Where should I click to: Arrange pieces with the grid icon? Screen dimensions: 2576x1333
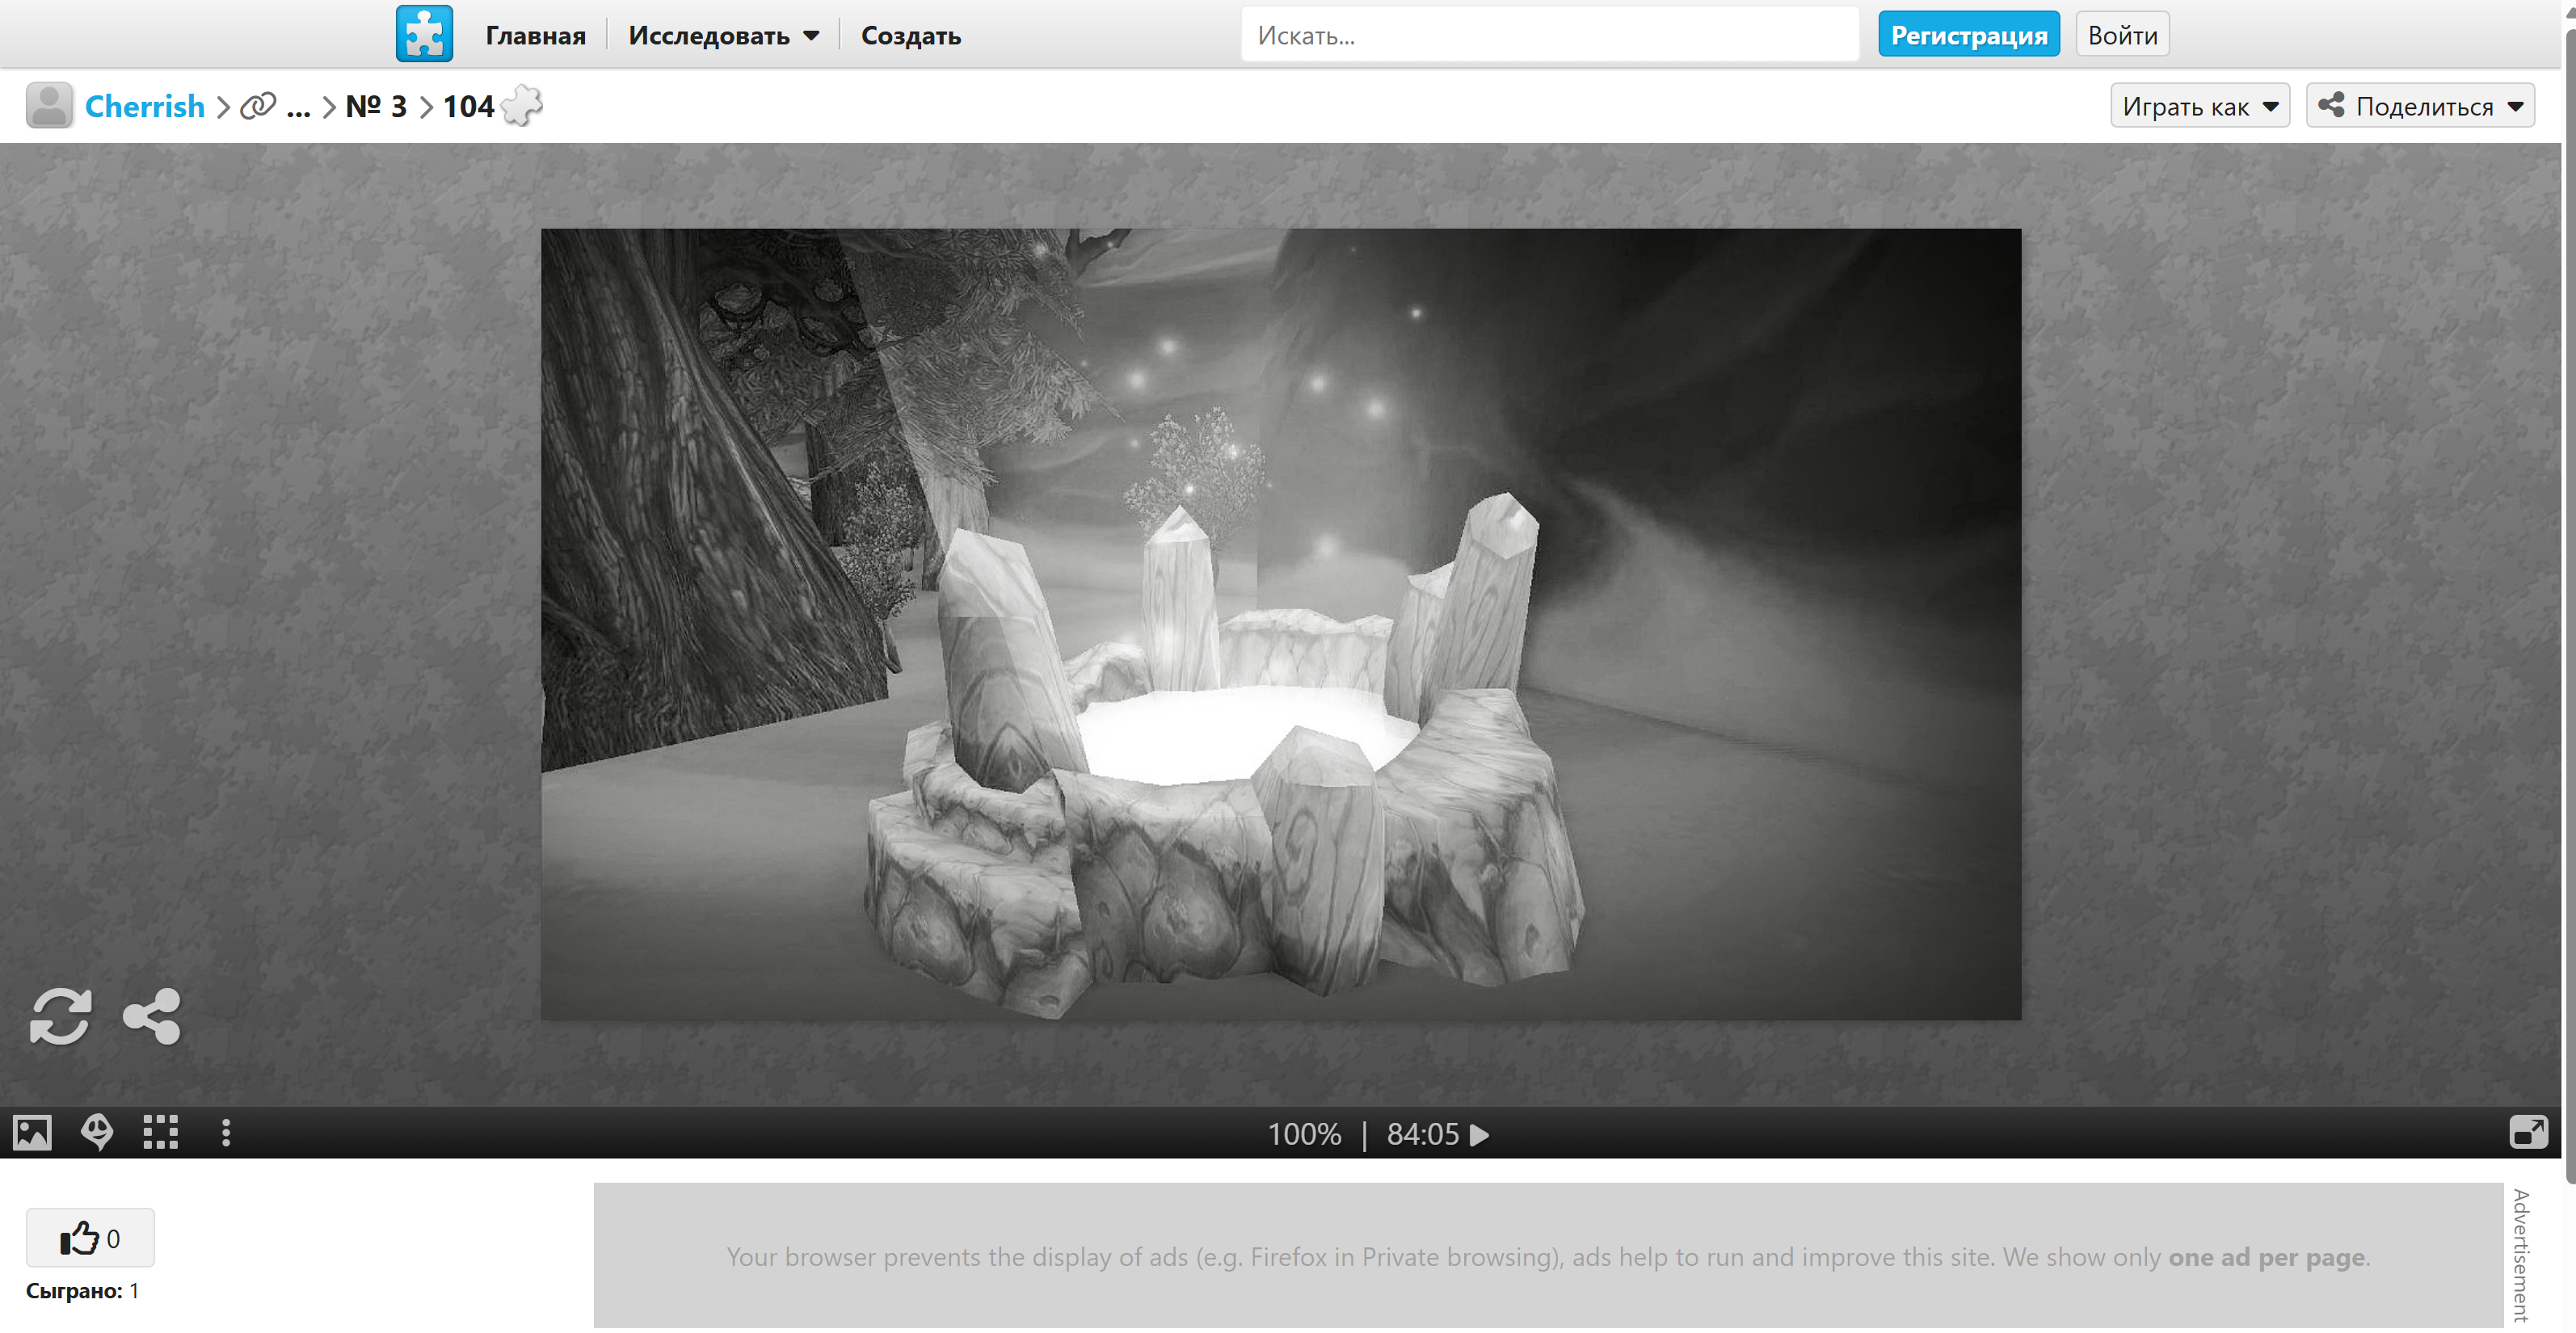pyautogui.click(x=160, y=1133)
